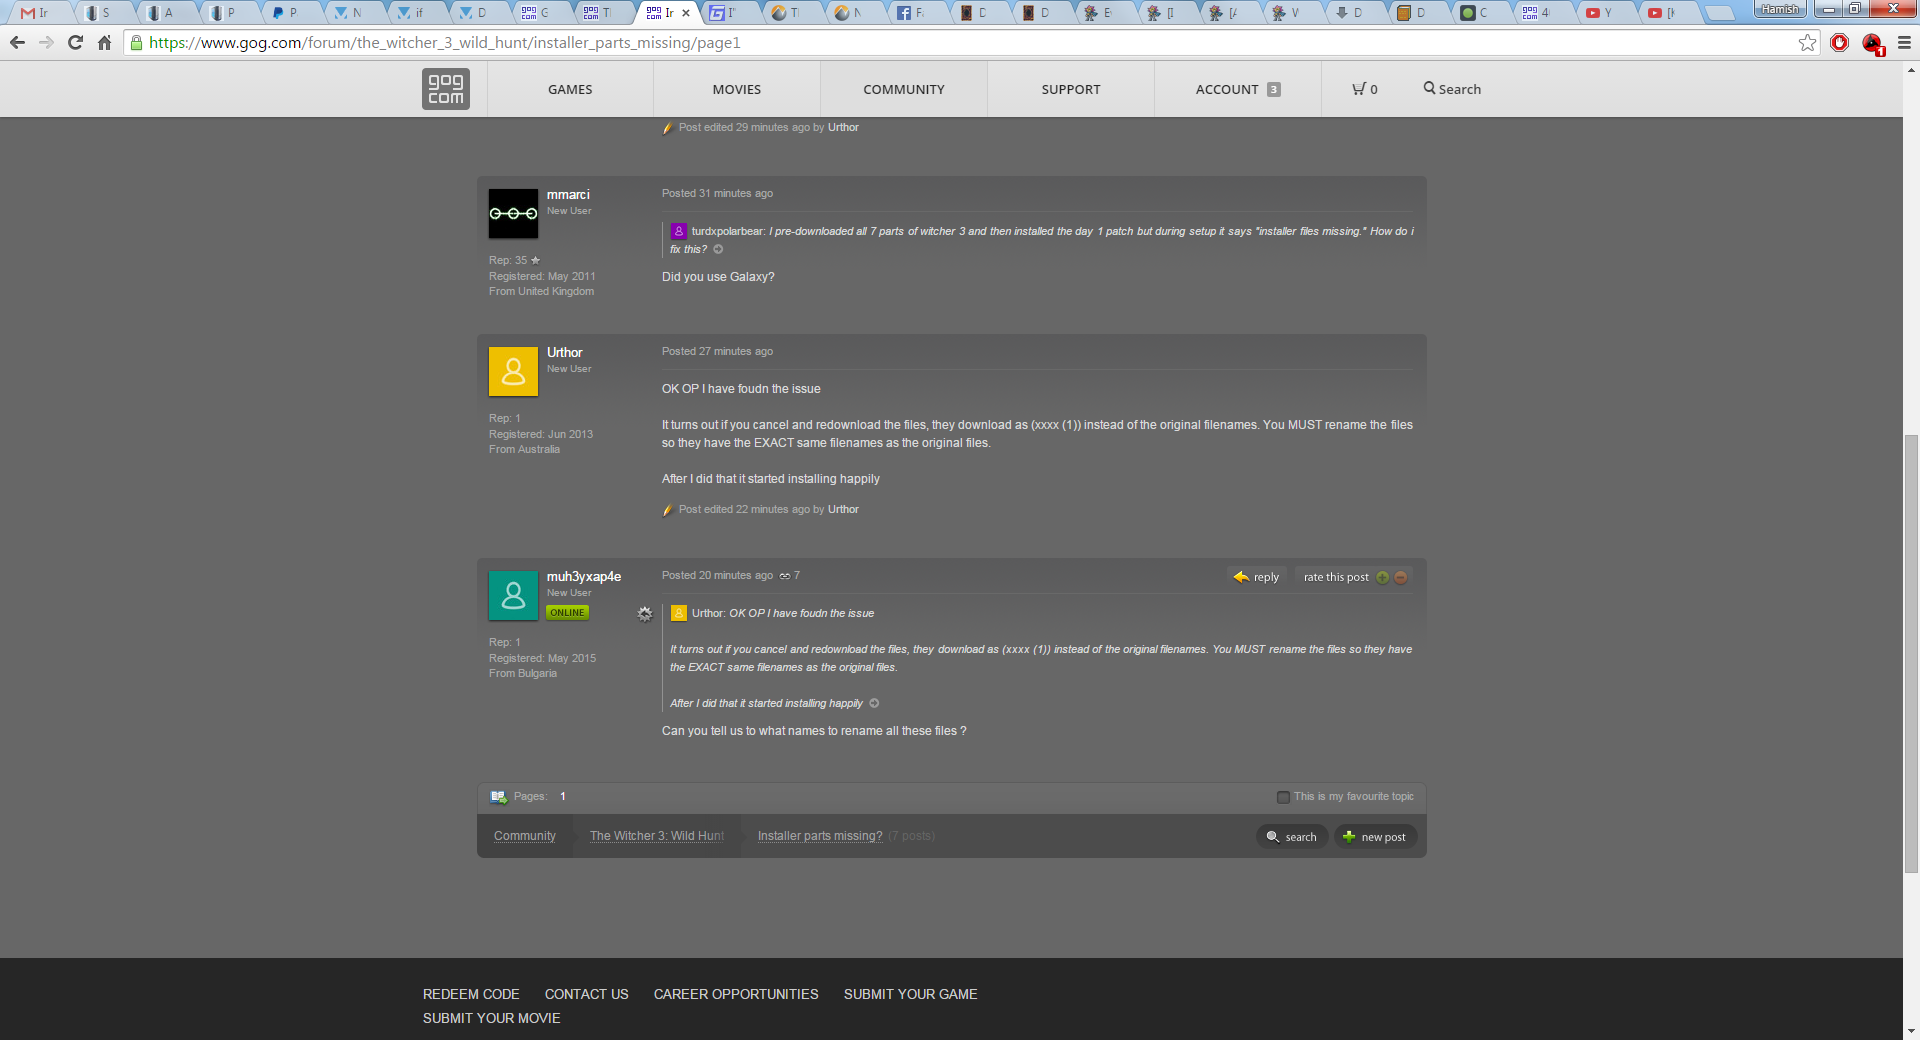1920x1040 pixels.
Task: Go to page 1 in pagination
Action: pos(563,797)
